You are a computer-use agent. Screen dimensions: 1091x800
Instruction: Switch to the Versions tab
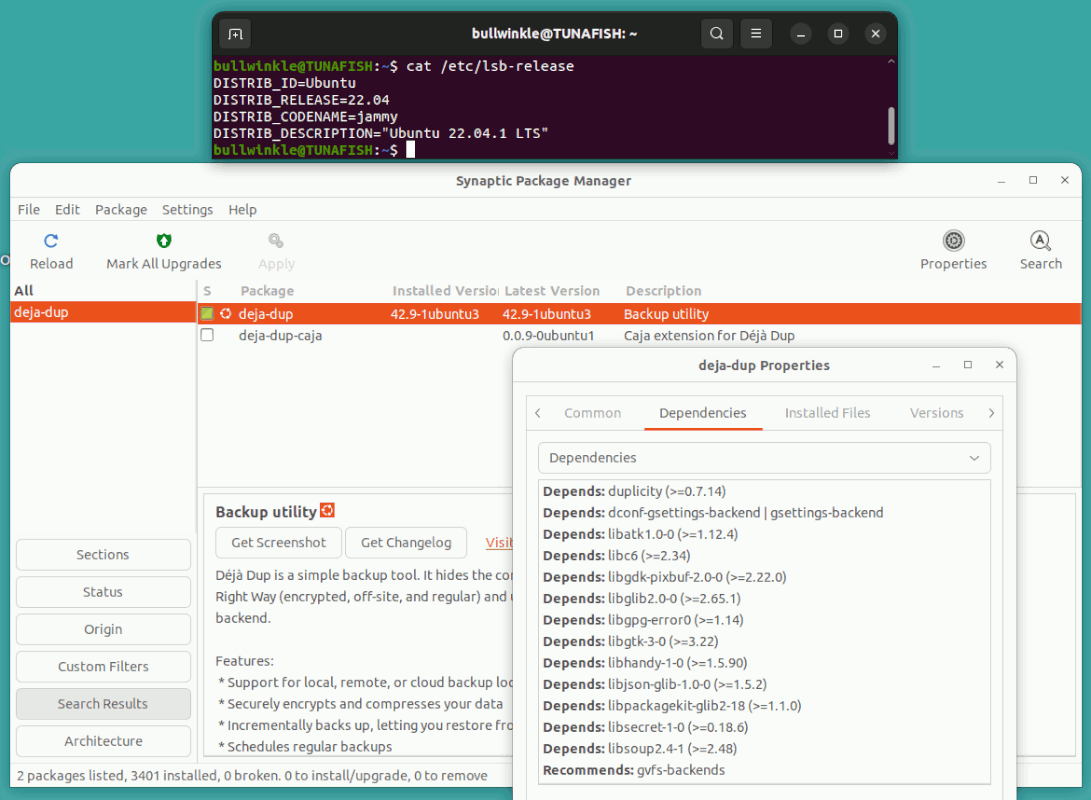937,413
